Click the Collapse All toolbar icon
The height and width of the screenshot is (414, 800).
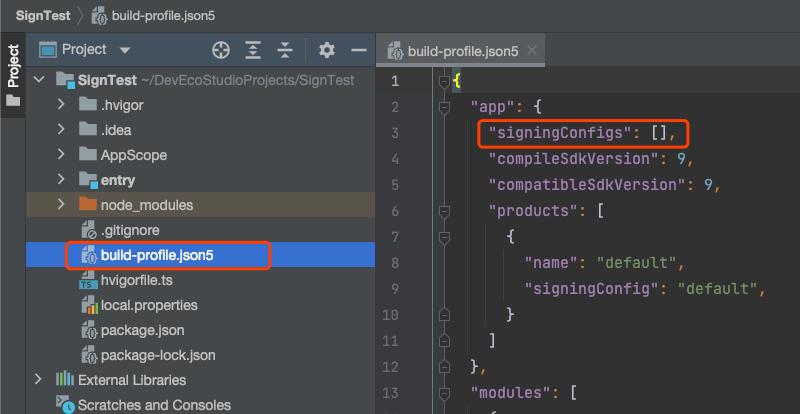pos(286,49)
